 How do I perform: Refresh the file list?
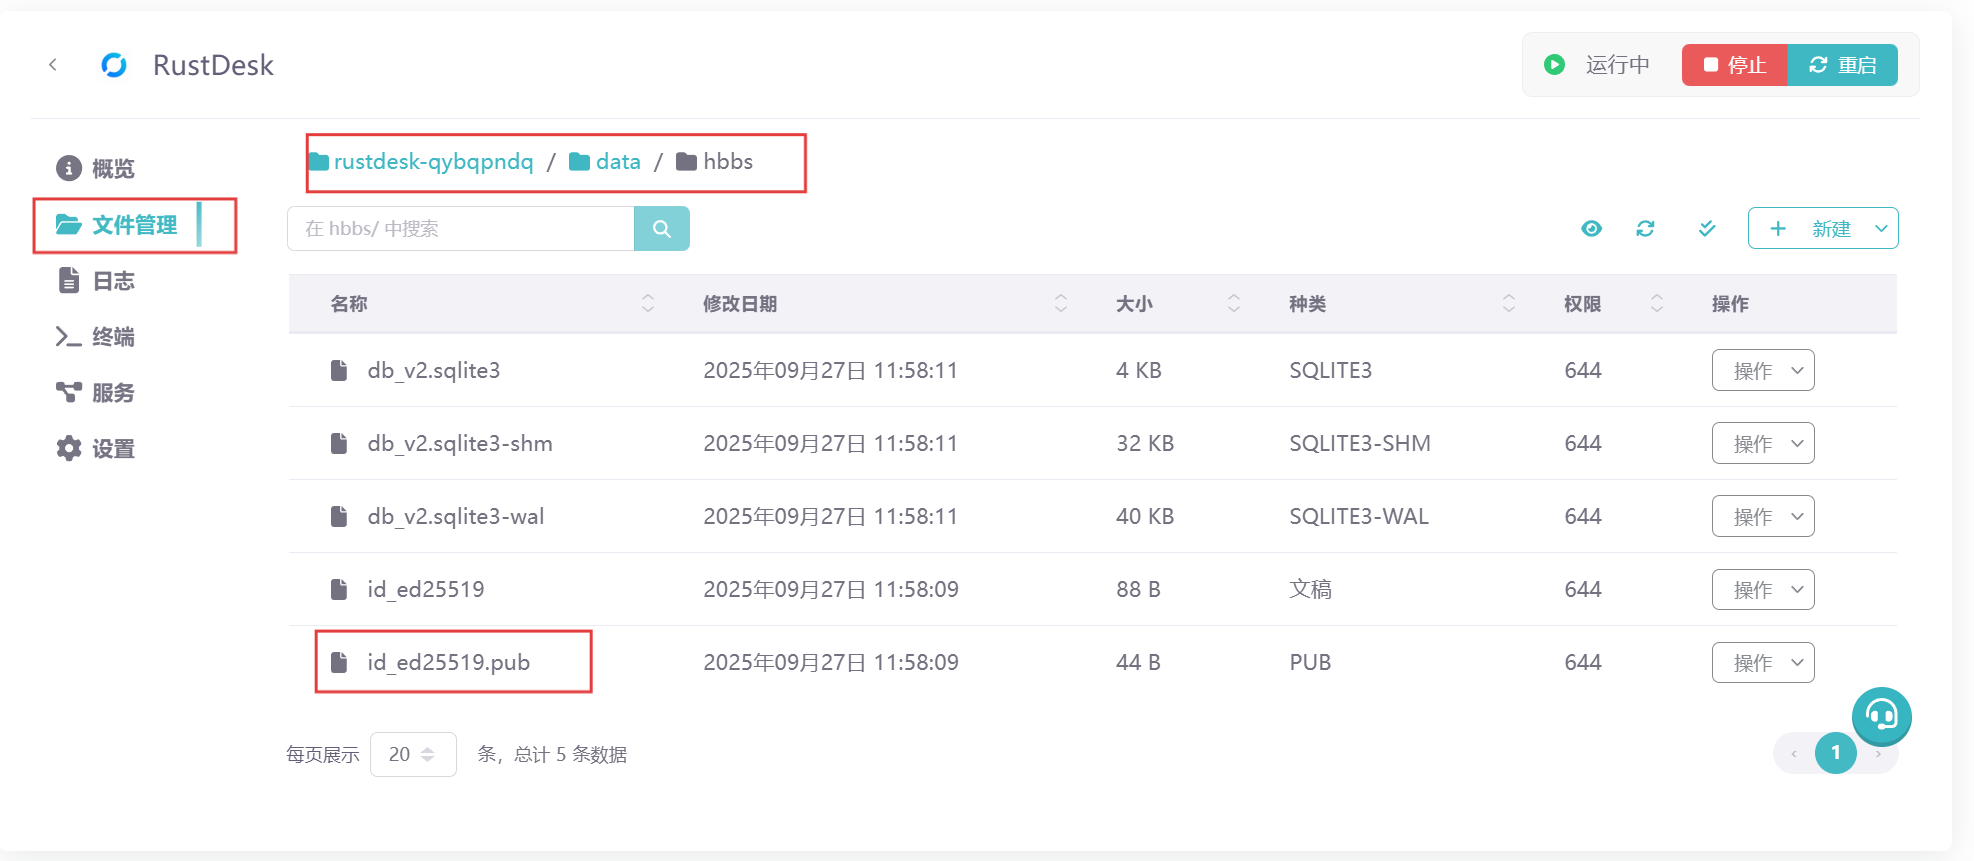[1645, 229]
